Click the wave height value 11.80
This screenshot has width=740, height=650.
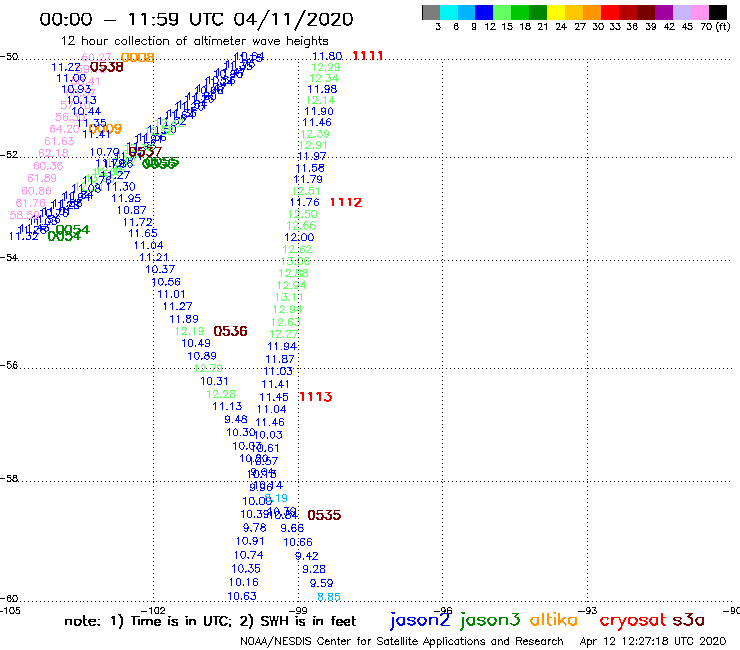327,56
